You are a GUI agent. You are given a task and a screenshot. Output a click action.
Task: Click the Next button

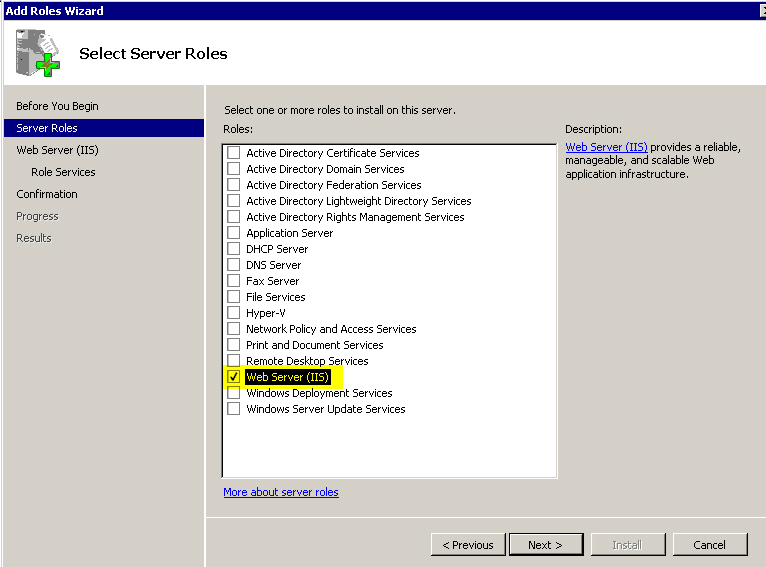click(x=545, y=545)
